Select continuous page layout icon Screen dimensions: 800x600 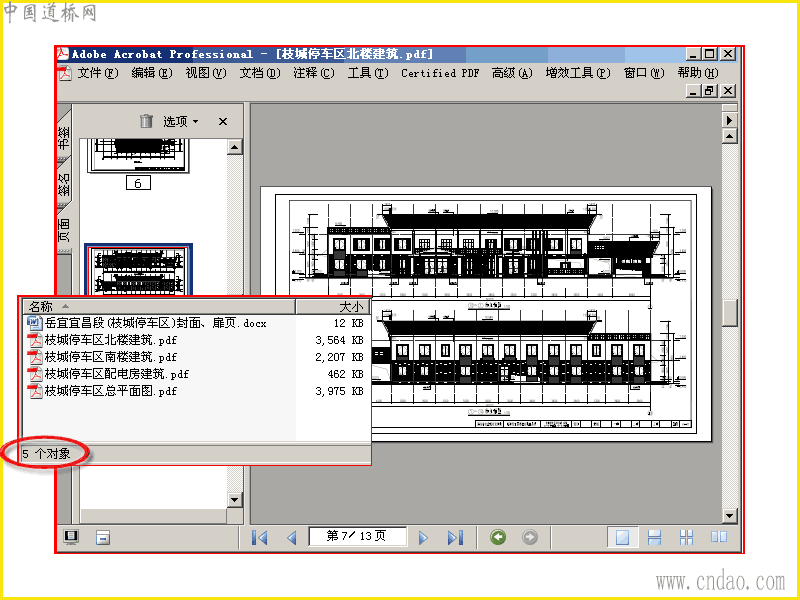tap(654, 537)
